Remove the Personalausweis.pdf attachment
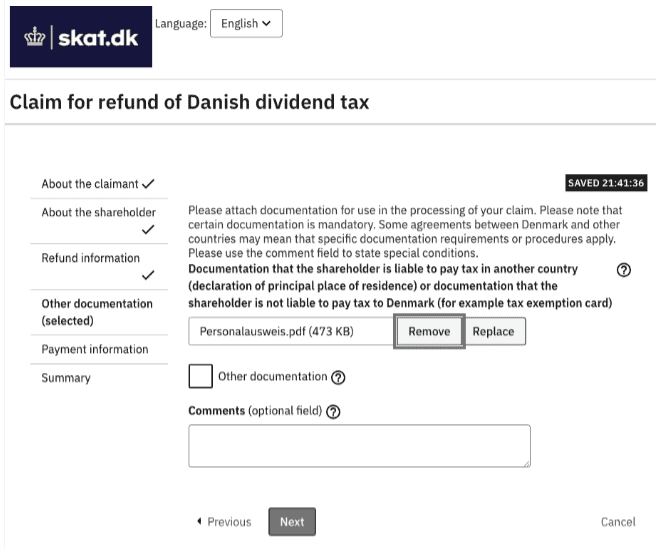The height and width of the screenshot is (549, 656). 429,331
